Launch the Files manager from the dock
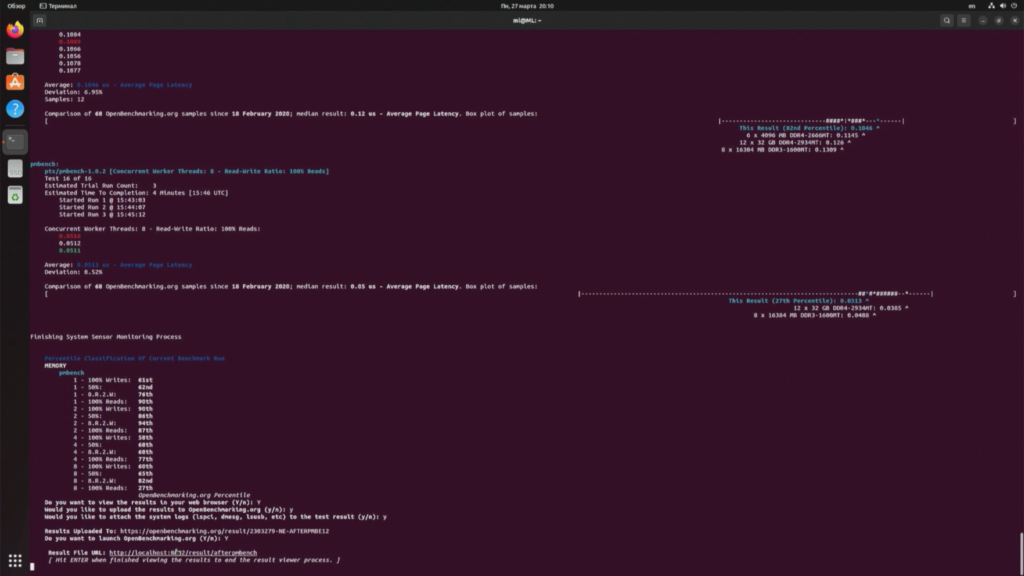Image resolution: width=1024 pixels, height=576 pixels. click(x=14, y=57)
